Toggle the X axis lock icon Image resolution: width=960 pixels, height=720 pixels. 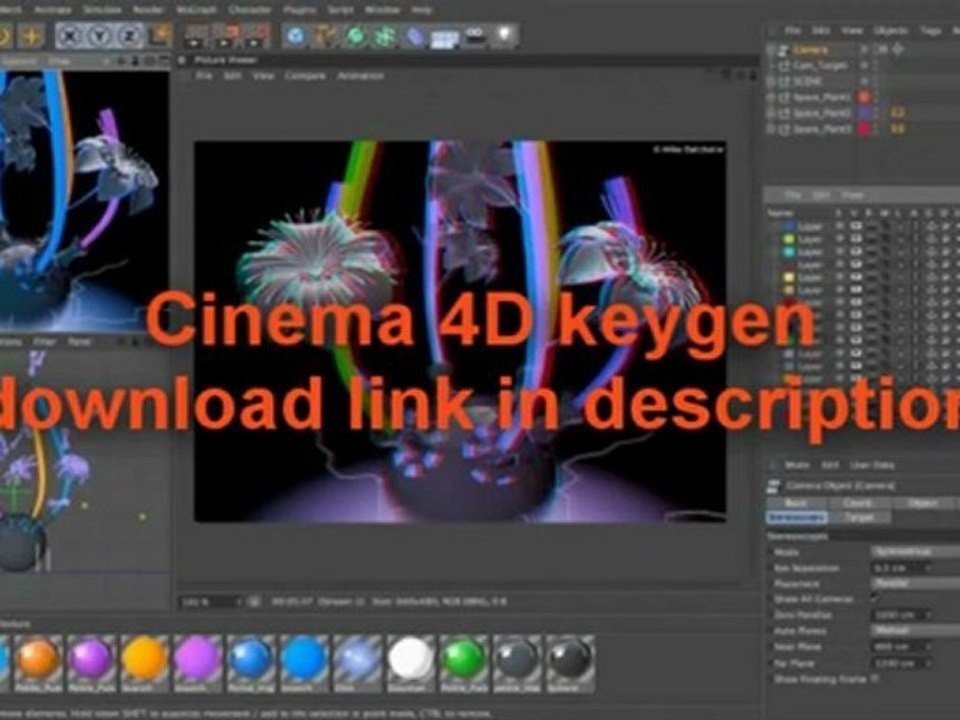point(70,36)
